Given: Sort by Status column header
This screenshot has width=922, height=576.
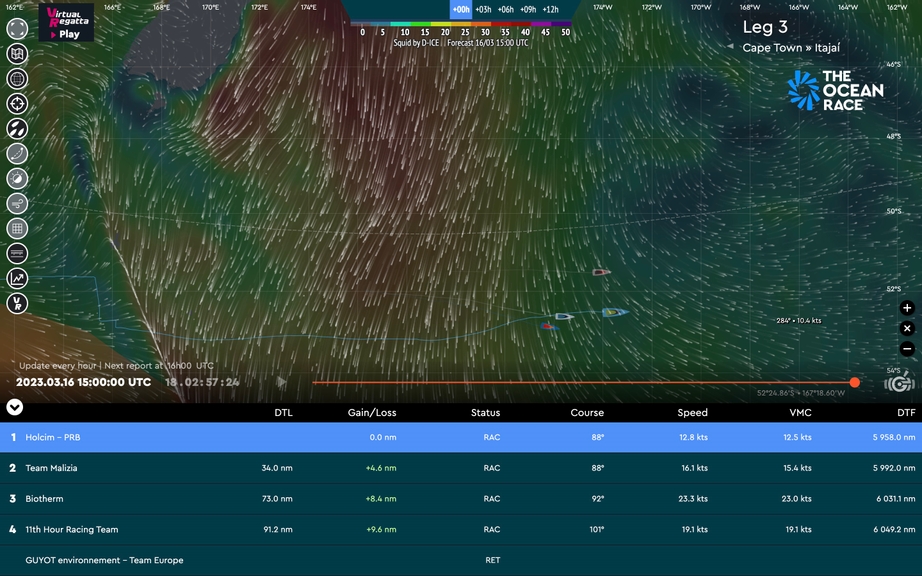Looking at the screenshot, I should 486,413.
